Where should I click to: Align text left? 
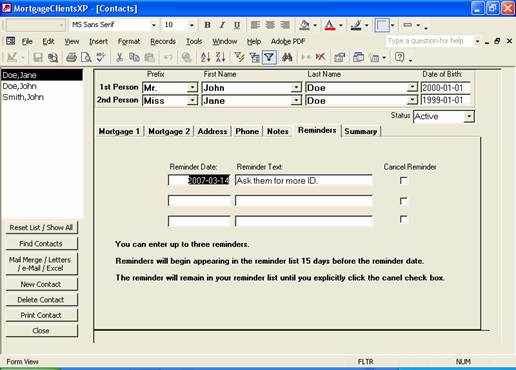pyautogui.click(x=255, y=25)
